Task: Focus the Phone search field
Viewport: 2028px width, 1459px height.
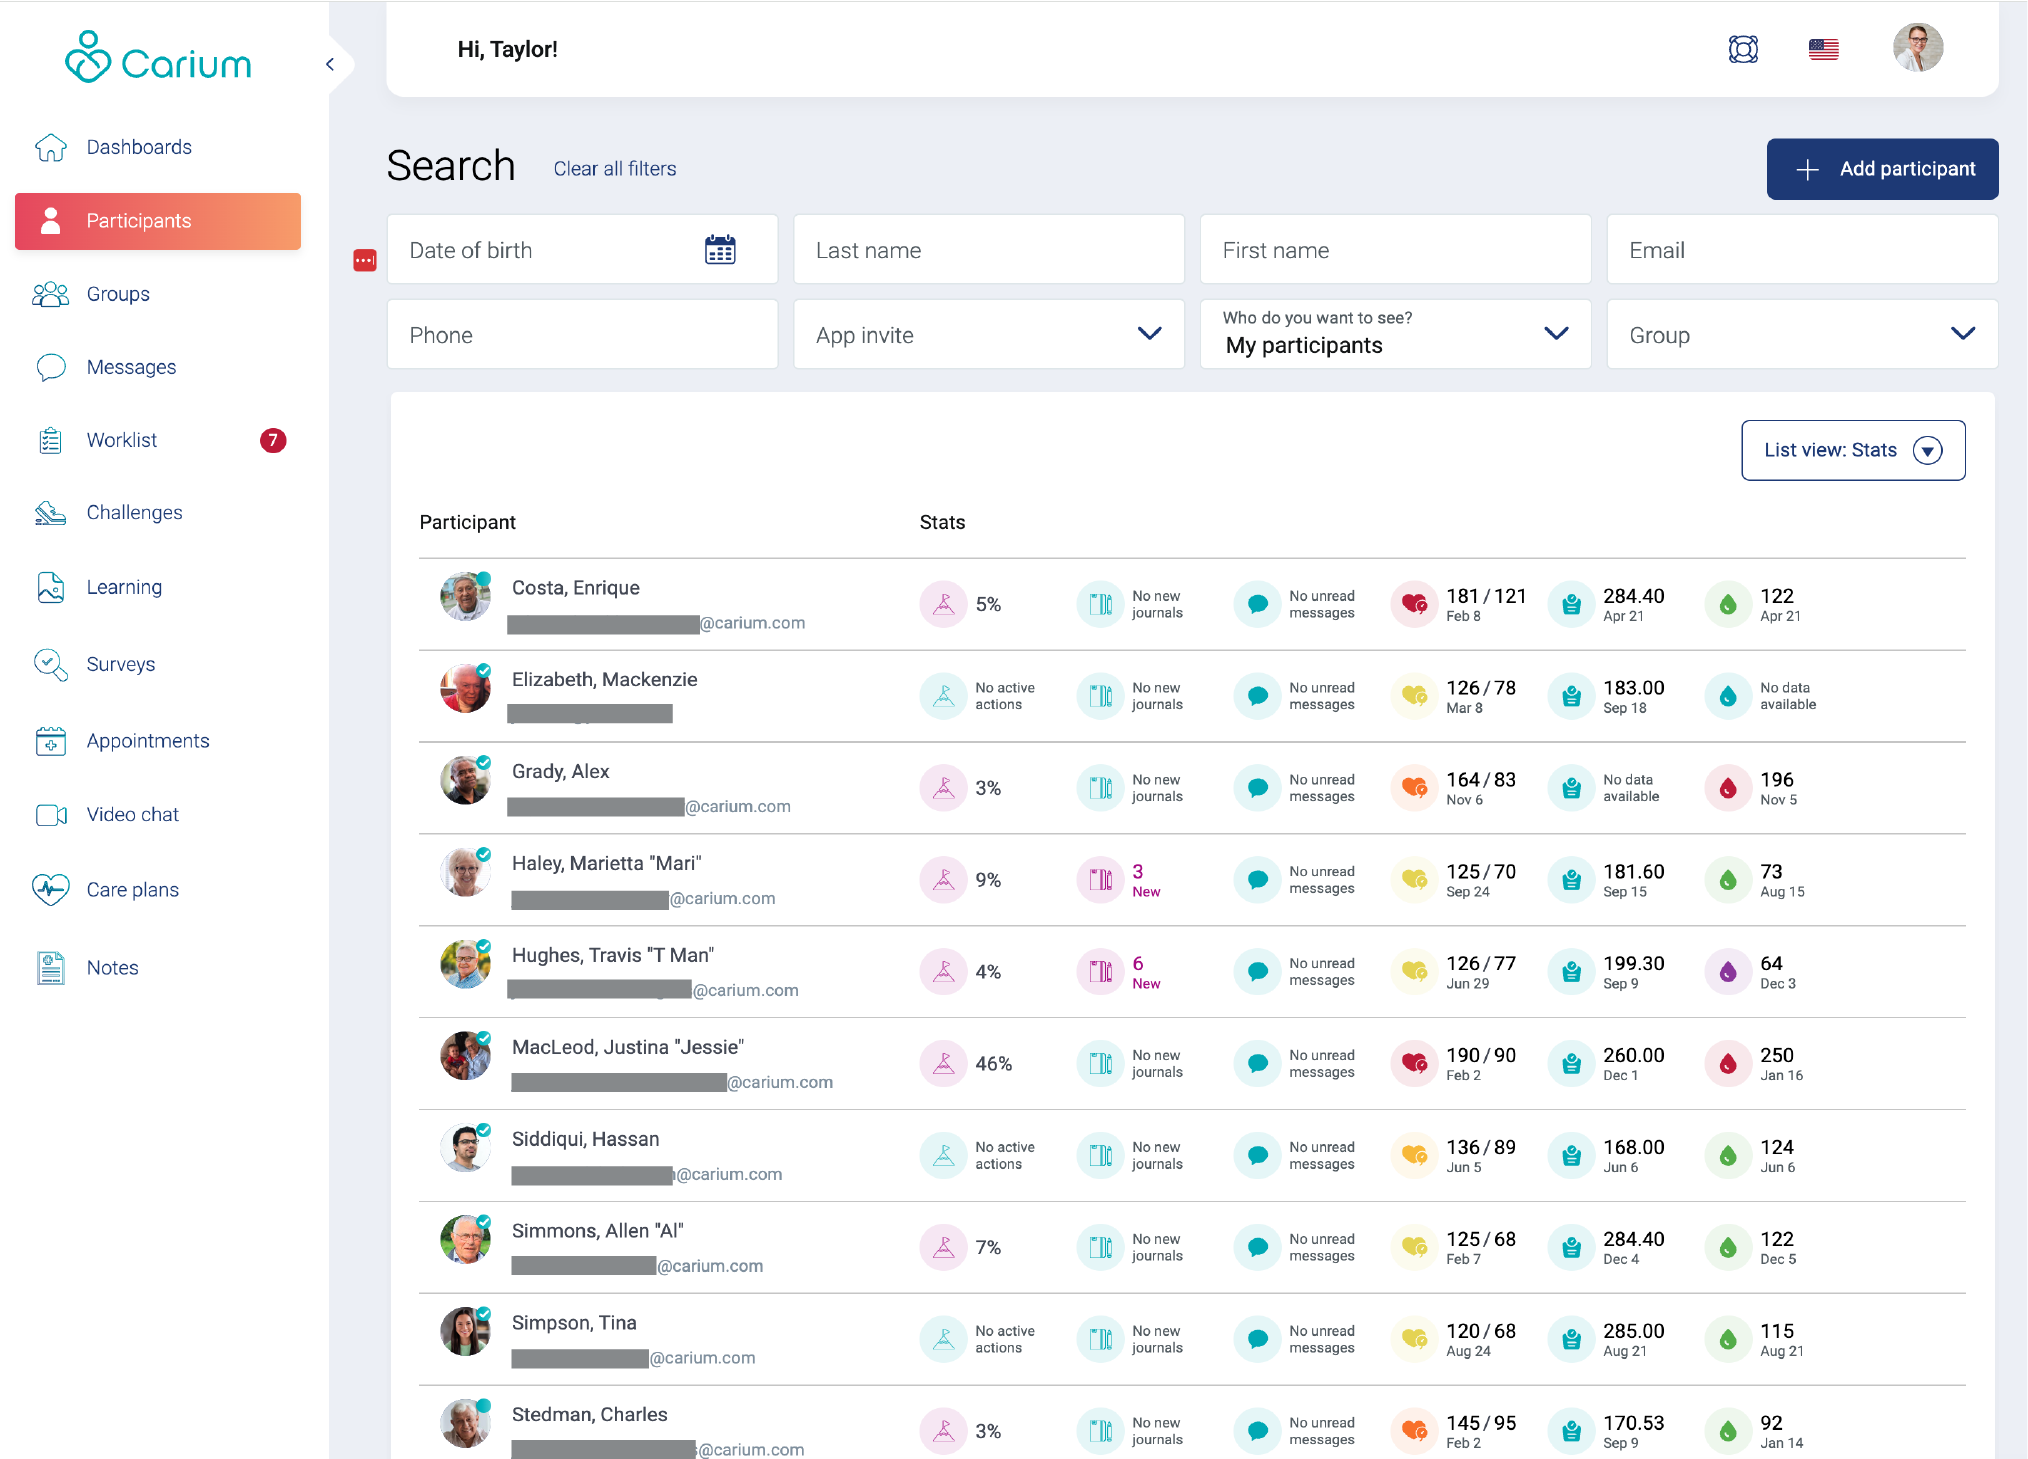Action: coord(582,335)
